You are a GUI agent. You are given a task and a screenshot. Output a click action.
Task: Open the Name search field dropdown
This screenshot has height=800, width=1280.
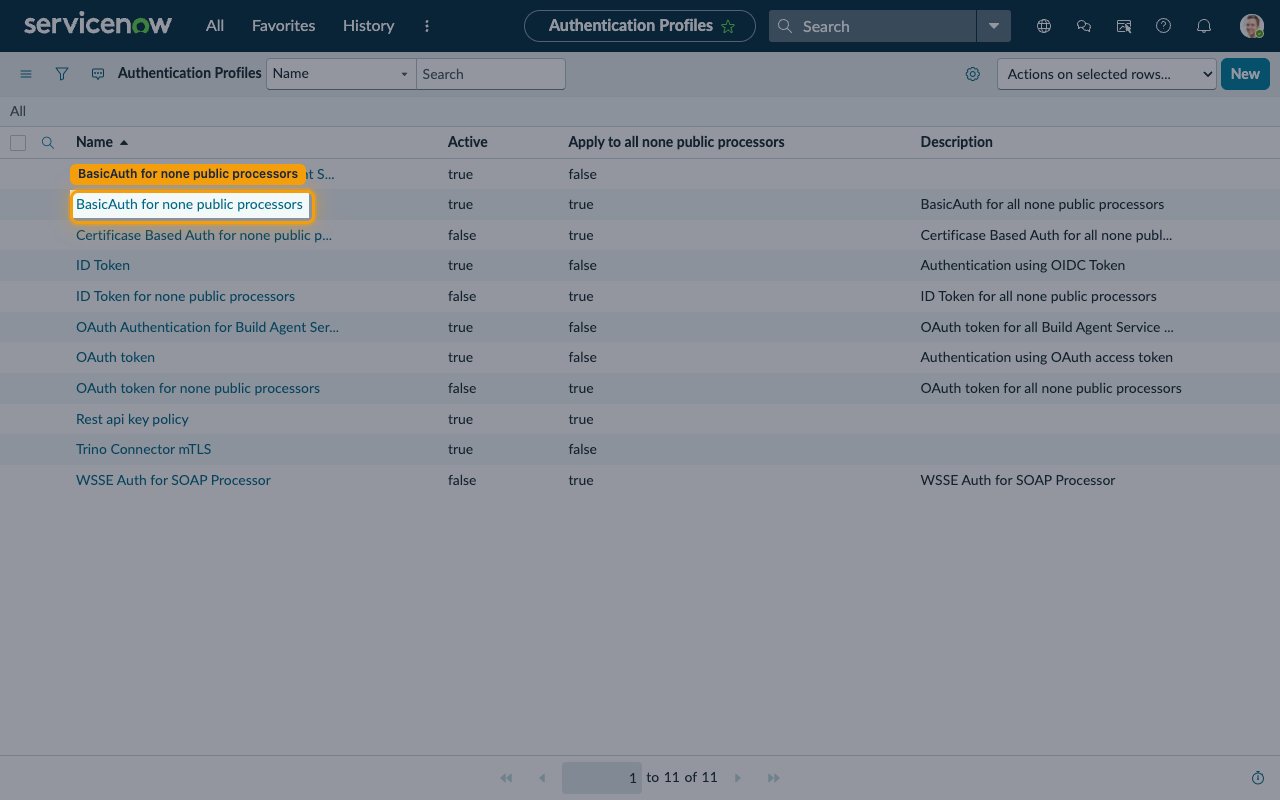pyautogui.click(x=341, y=74)
